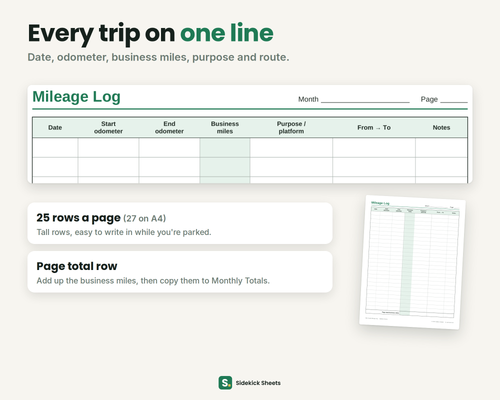This screenshot has width=500, height=400.
Task: Click 'Tall rows, easy to write in' line
Action: point(124,232)
